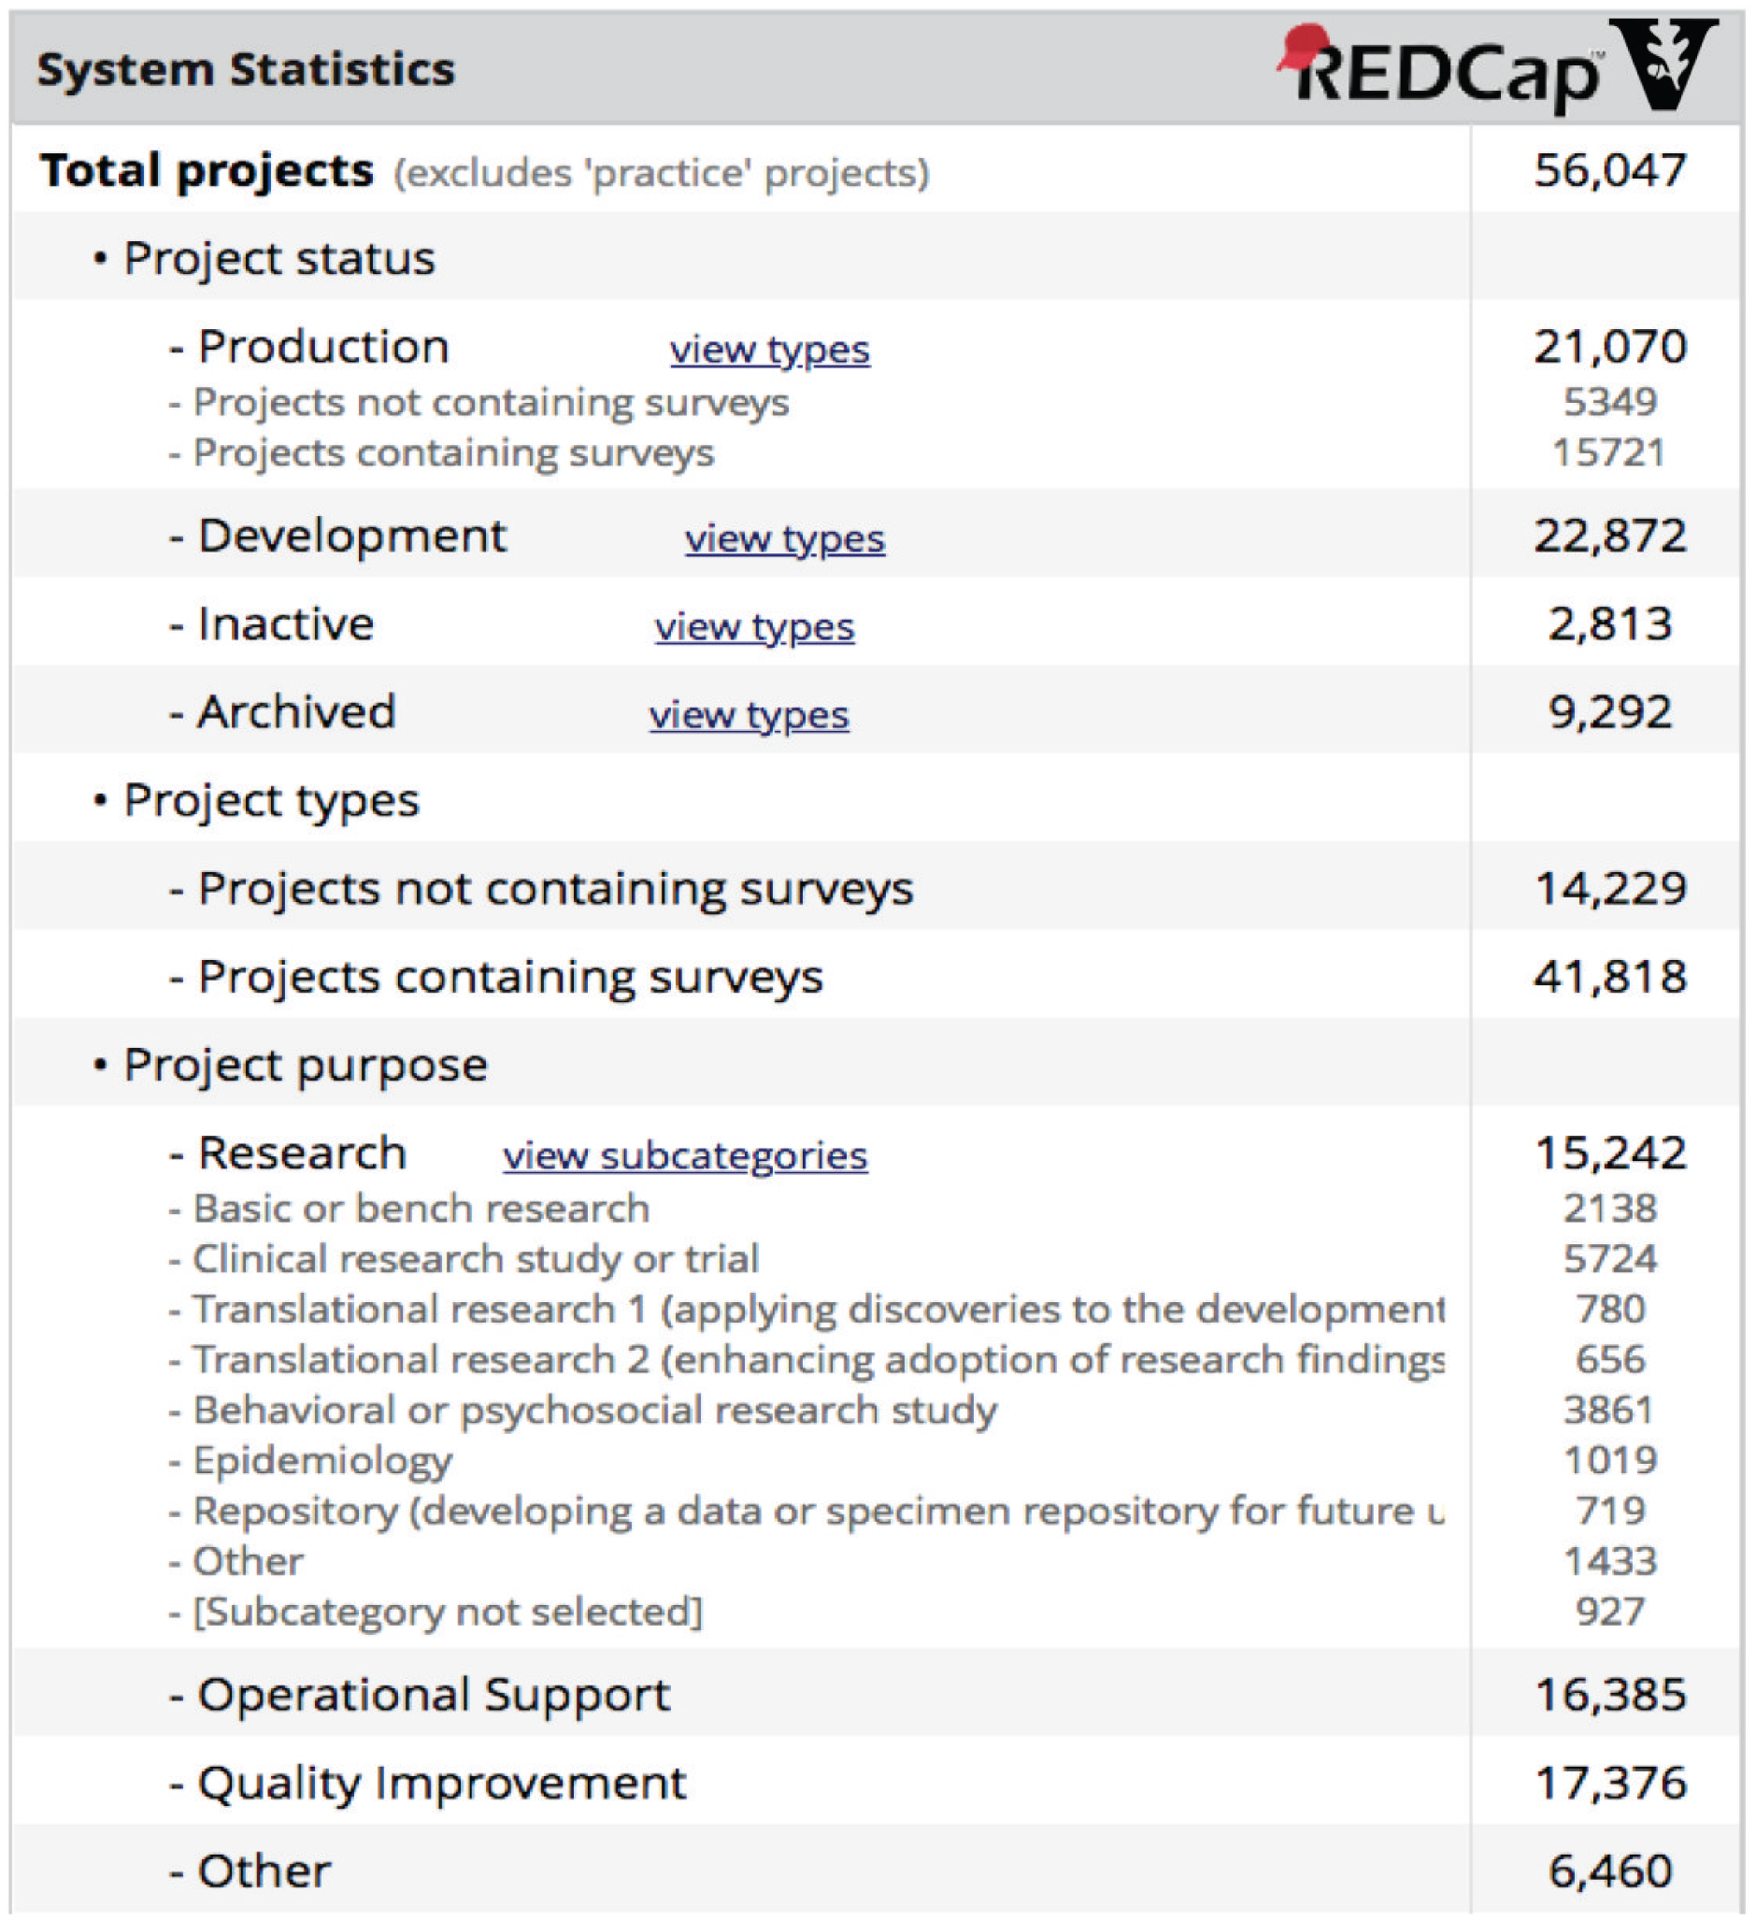Click the Development row label

(352, 536)
